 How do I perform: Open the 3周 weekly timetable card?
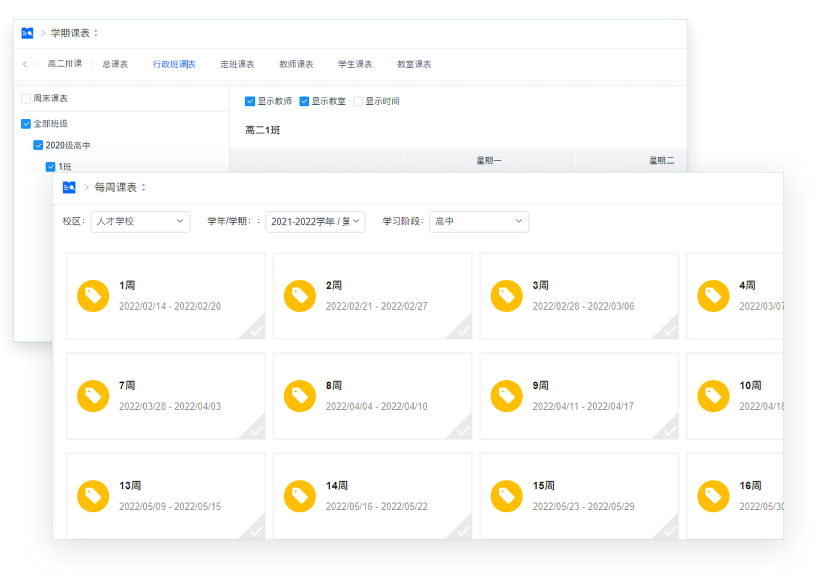click(x=578, y=295)
